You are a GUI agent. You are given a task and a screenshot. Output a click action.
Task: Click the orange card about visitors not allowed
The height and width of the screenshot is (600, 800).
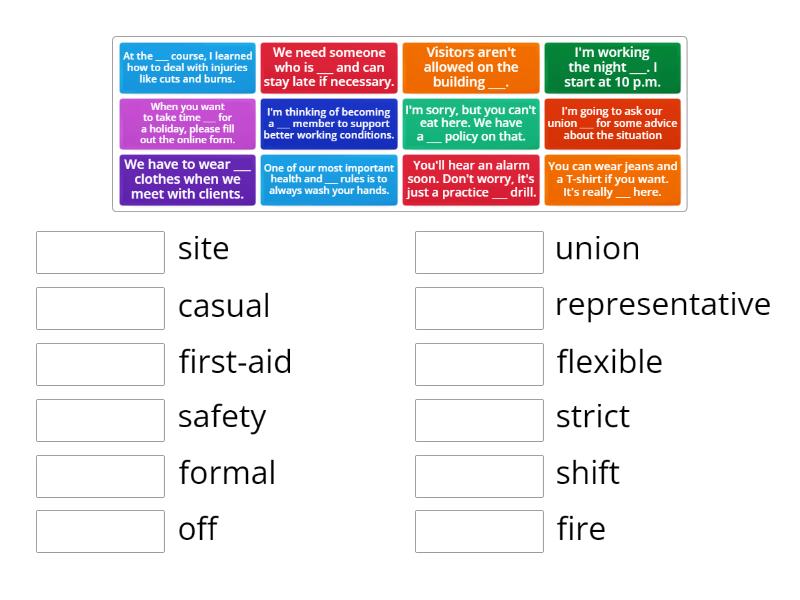pyautogui.click(x=470, y=68)
